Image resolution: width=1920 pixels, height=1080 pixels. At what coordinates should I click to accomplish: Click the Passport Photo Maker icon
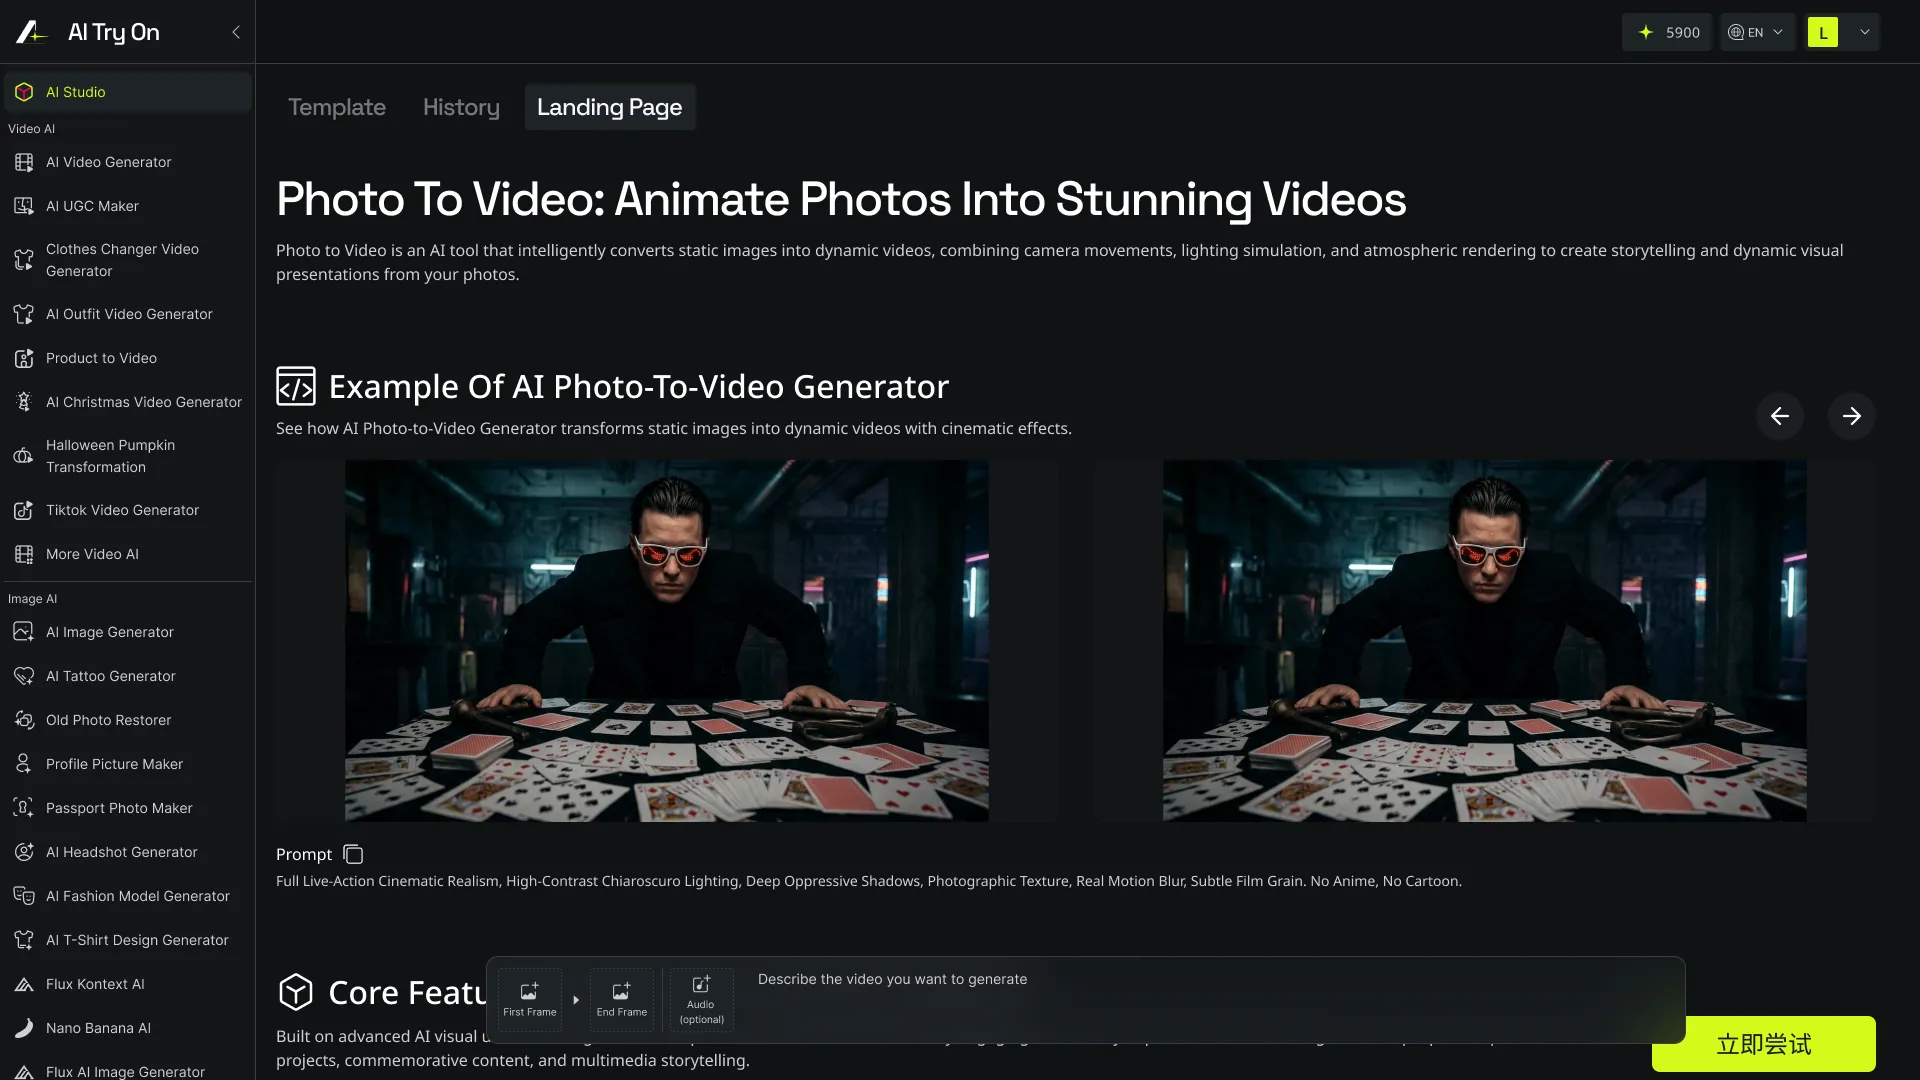24,808
